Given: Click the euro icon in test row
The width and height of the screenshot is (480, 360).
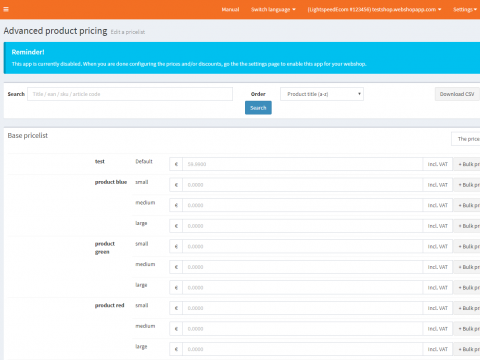Looking at the screenshot, I should [x=176, y=164].
